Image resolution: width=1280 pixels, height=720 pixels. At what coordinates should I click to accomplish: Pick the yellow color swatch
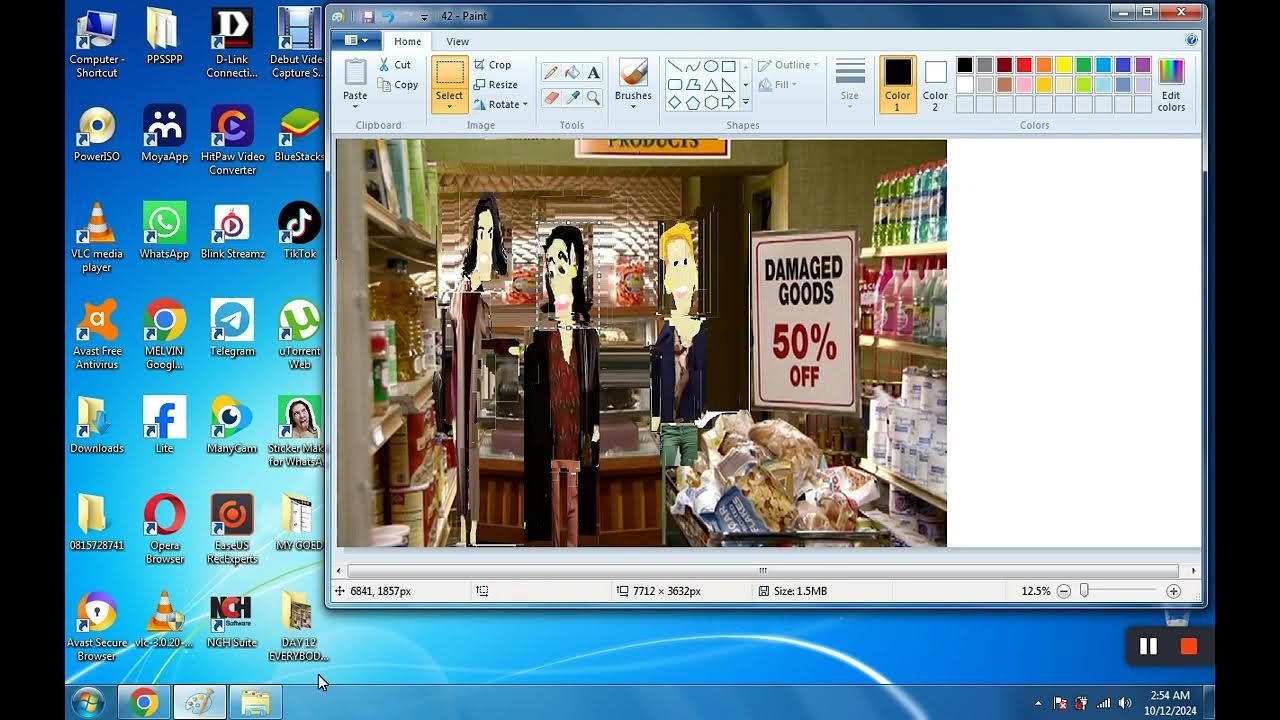pyautogui.click(x=1064, y=65)
